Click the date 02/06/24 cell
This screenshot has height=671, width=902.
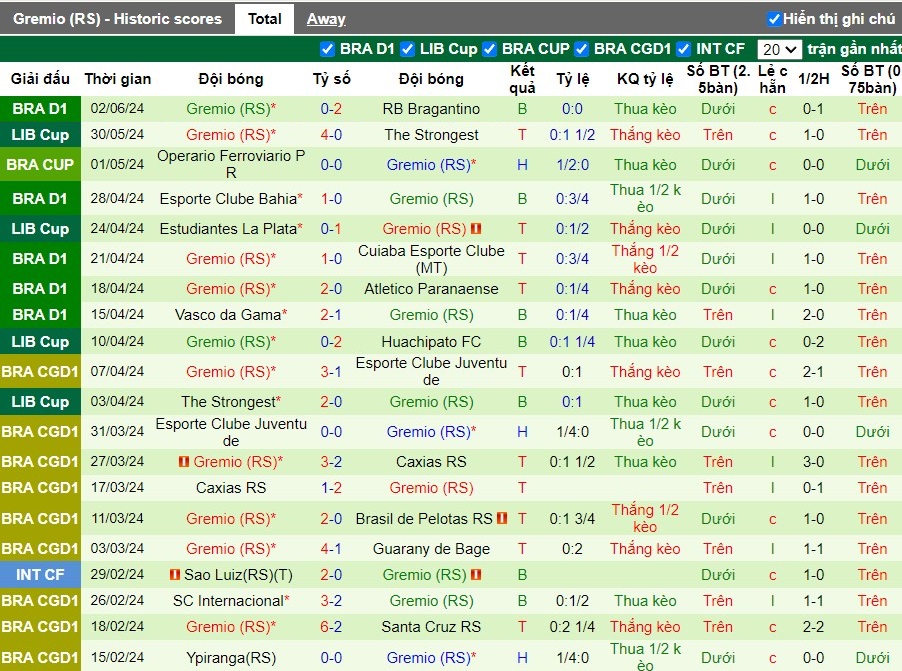click(117, 109)
